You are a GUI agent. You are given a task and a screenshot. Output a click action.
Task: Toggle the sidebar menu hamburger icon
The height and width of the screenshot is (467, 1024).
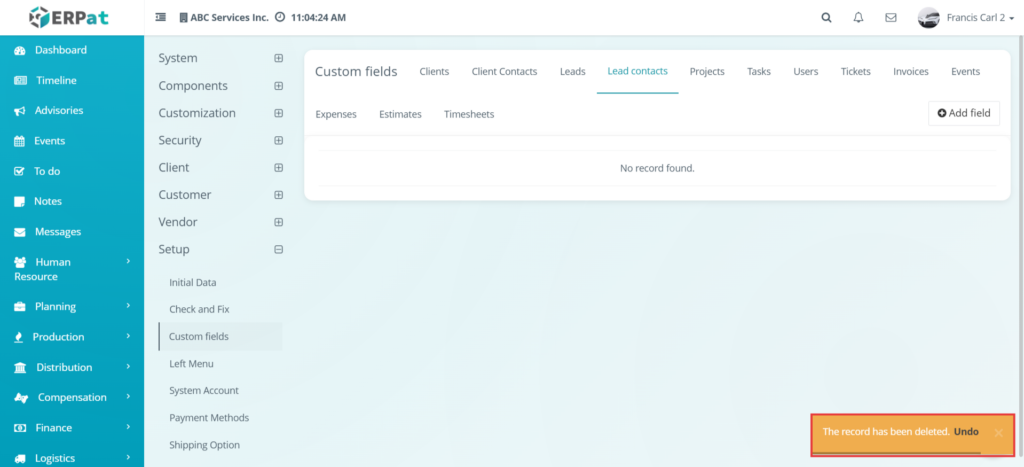click(160, 18)
